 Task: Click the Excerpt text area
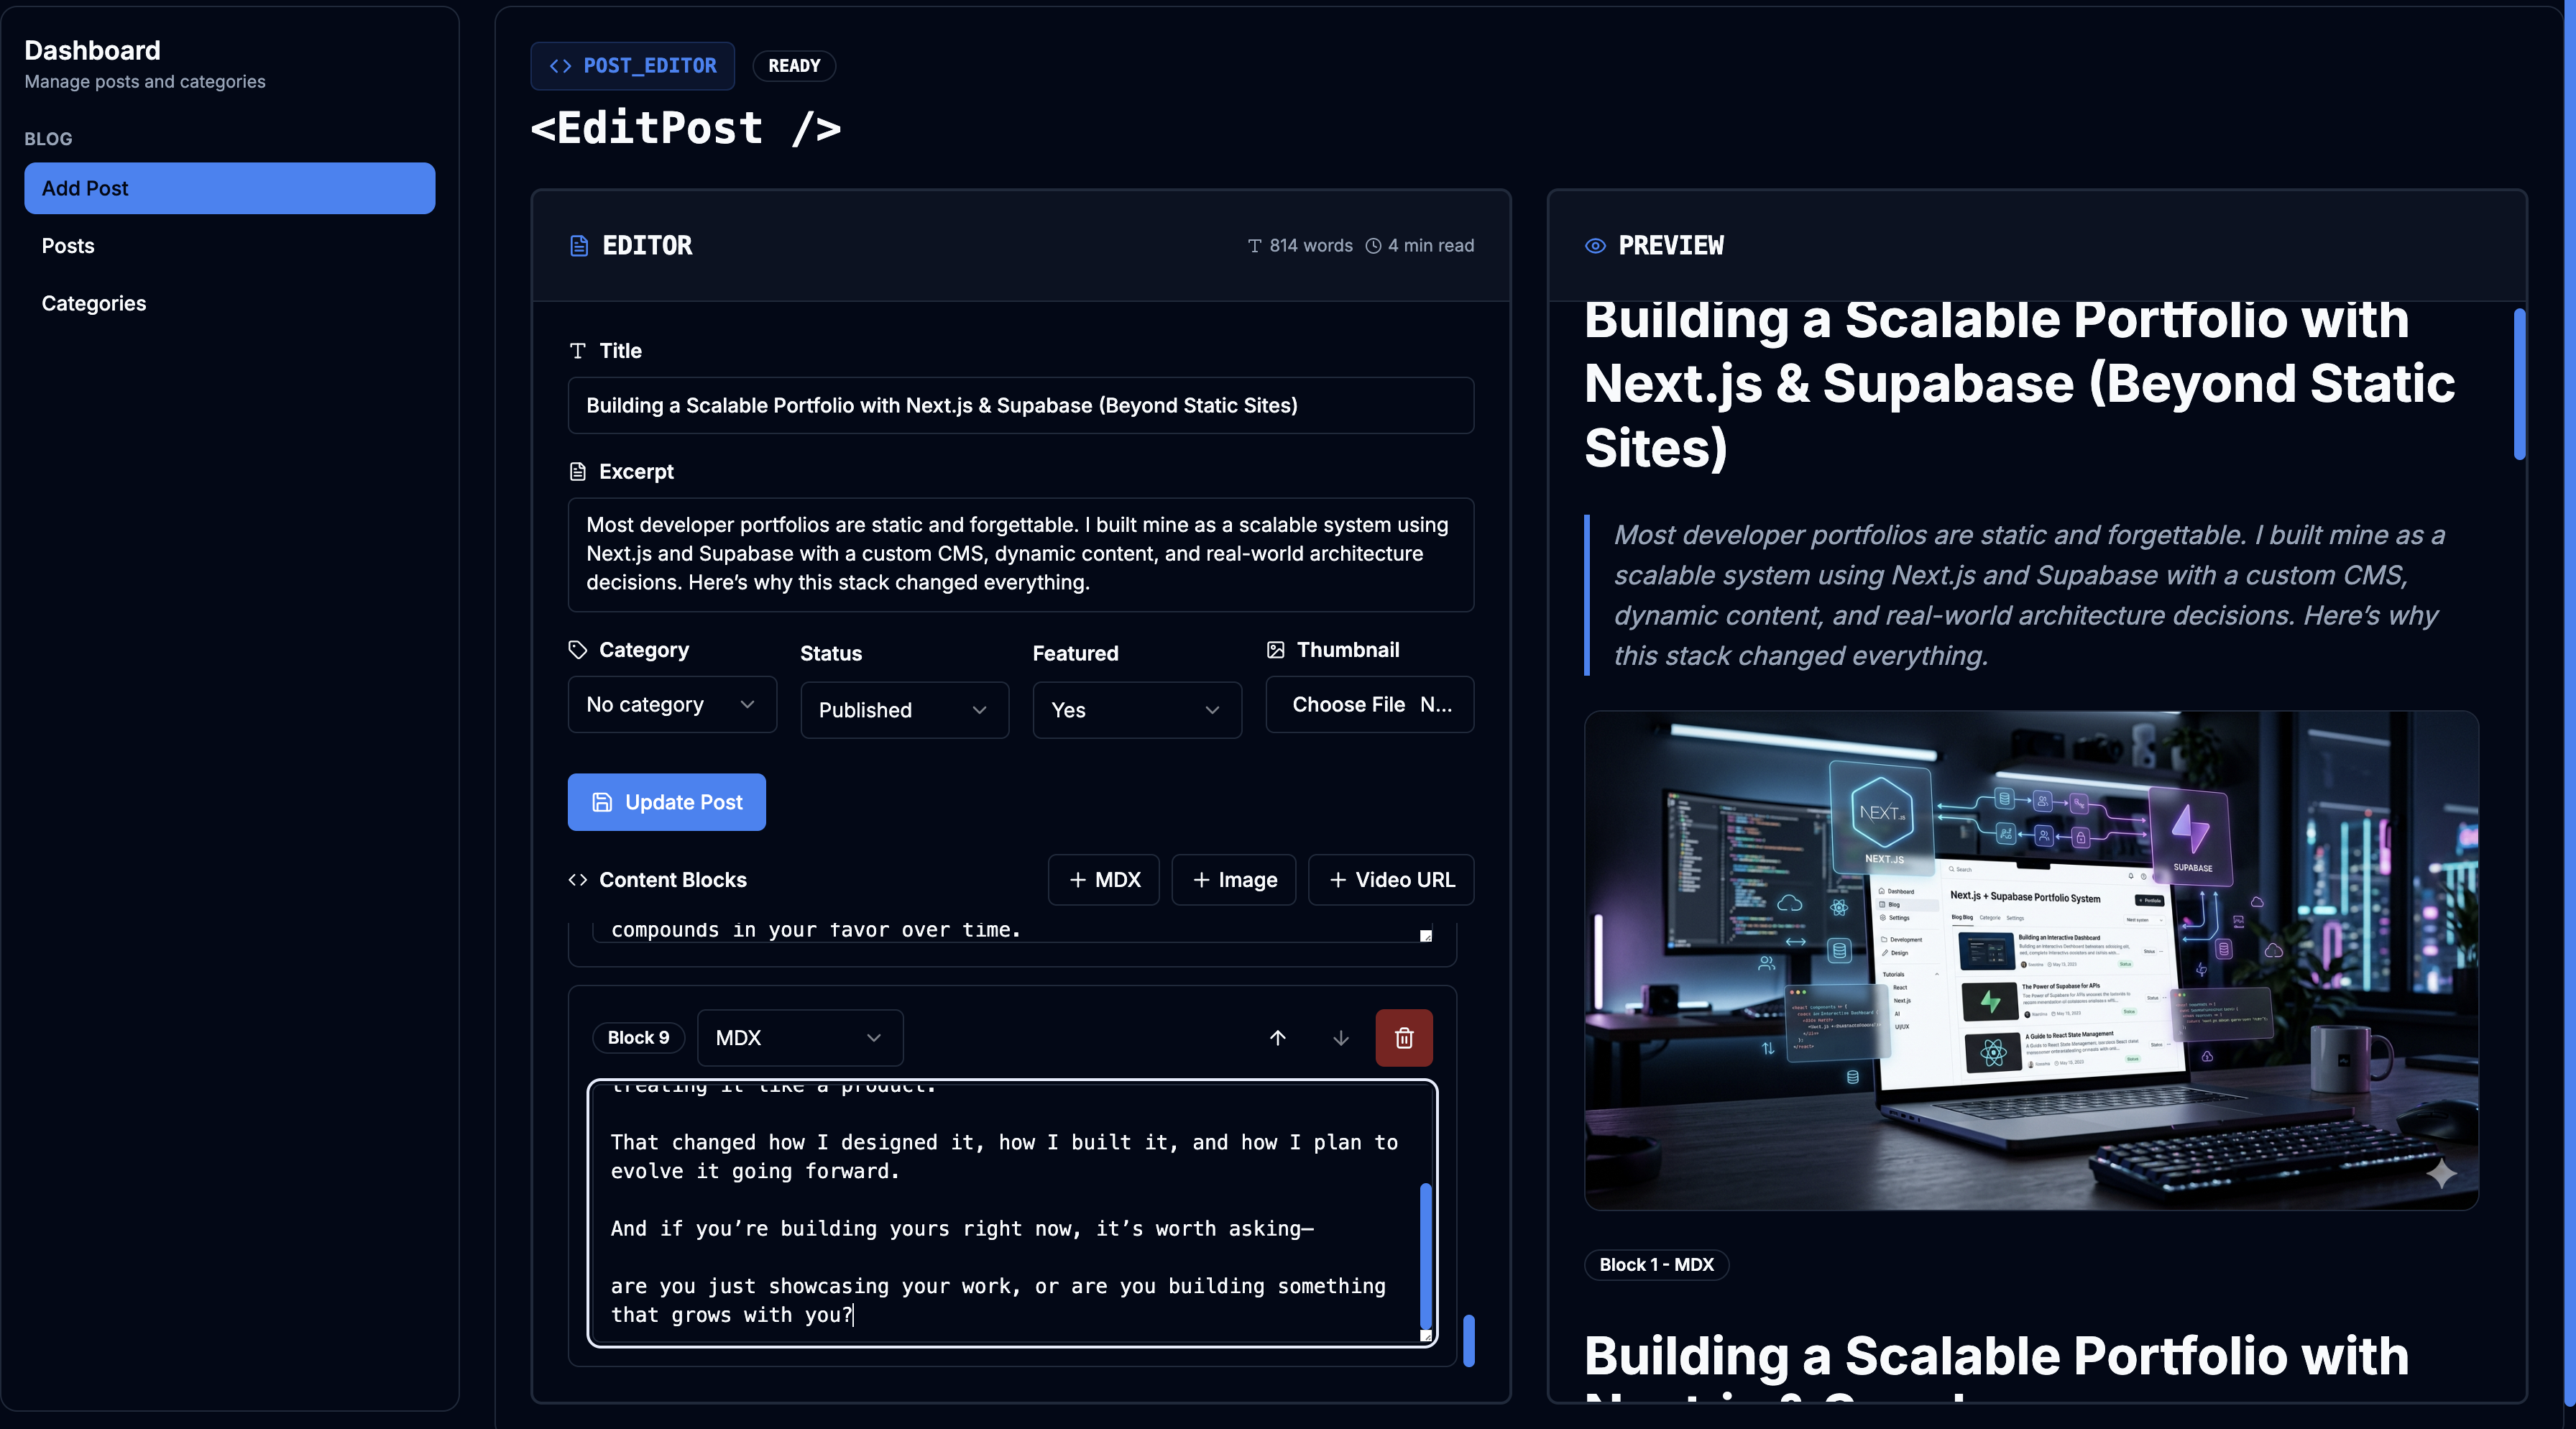1021,554
